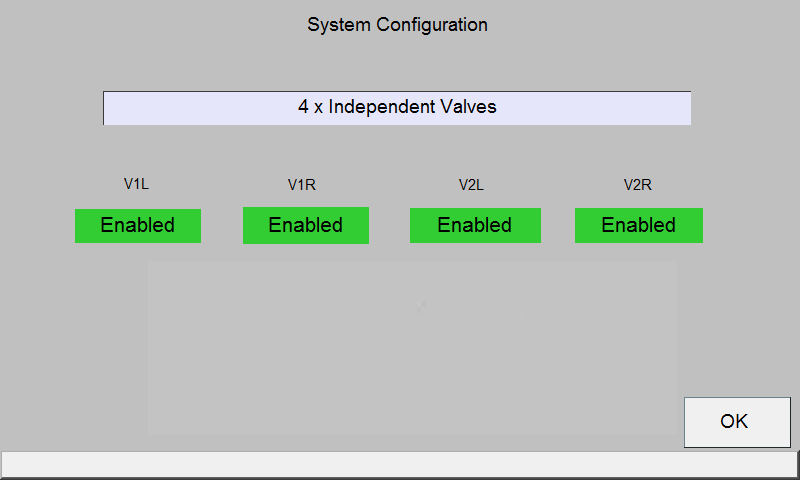Click the number 4 in configuration field

303,107
